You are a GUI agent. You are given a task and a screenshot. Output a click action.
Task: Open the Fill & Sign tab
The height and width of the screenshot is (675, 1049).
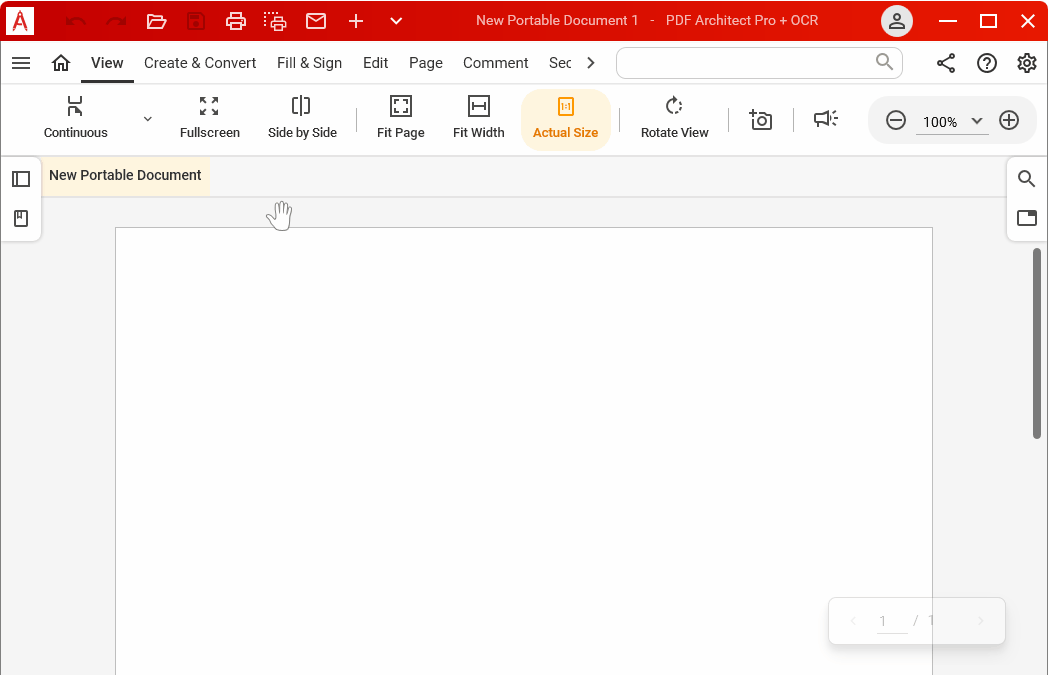click(x=309, y=63)
